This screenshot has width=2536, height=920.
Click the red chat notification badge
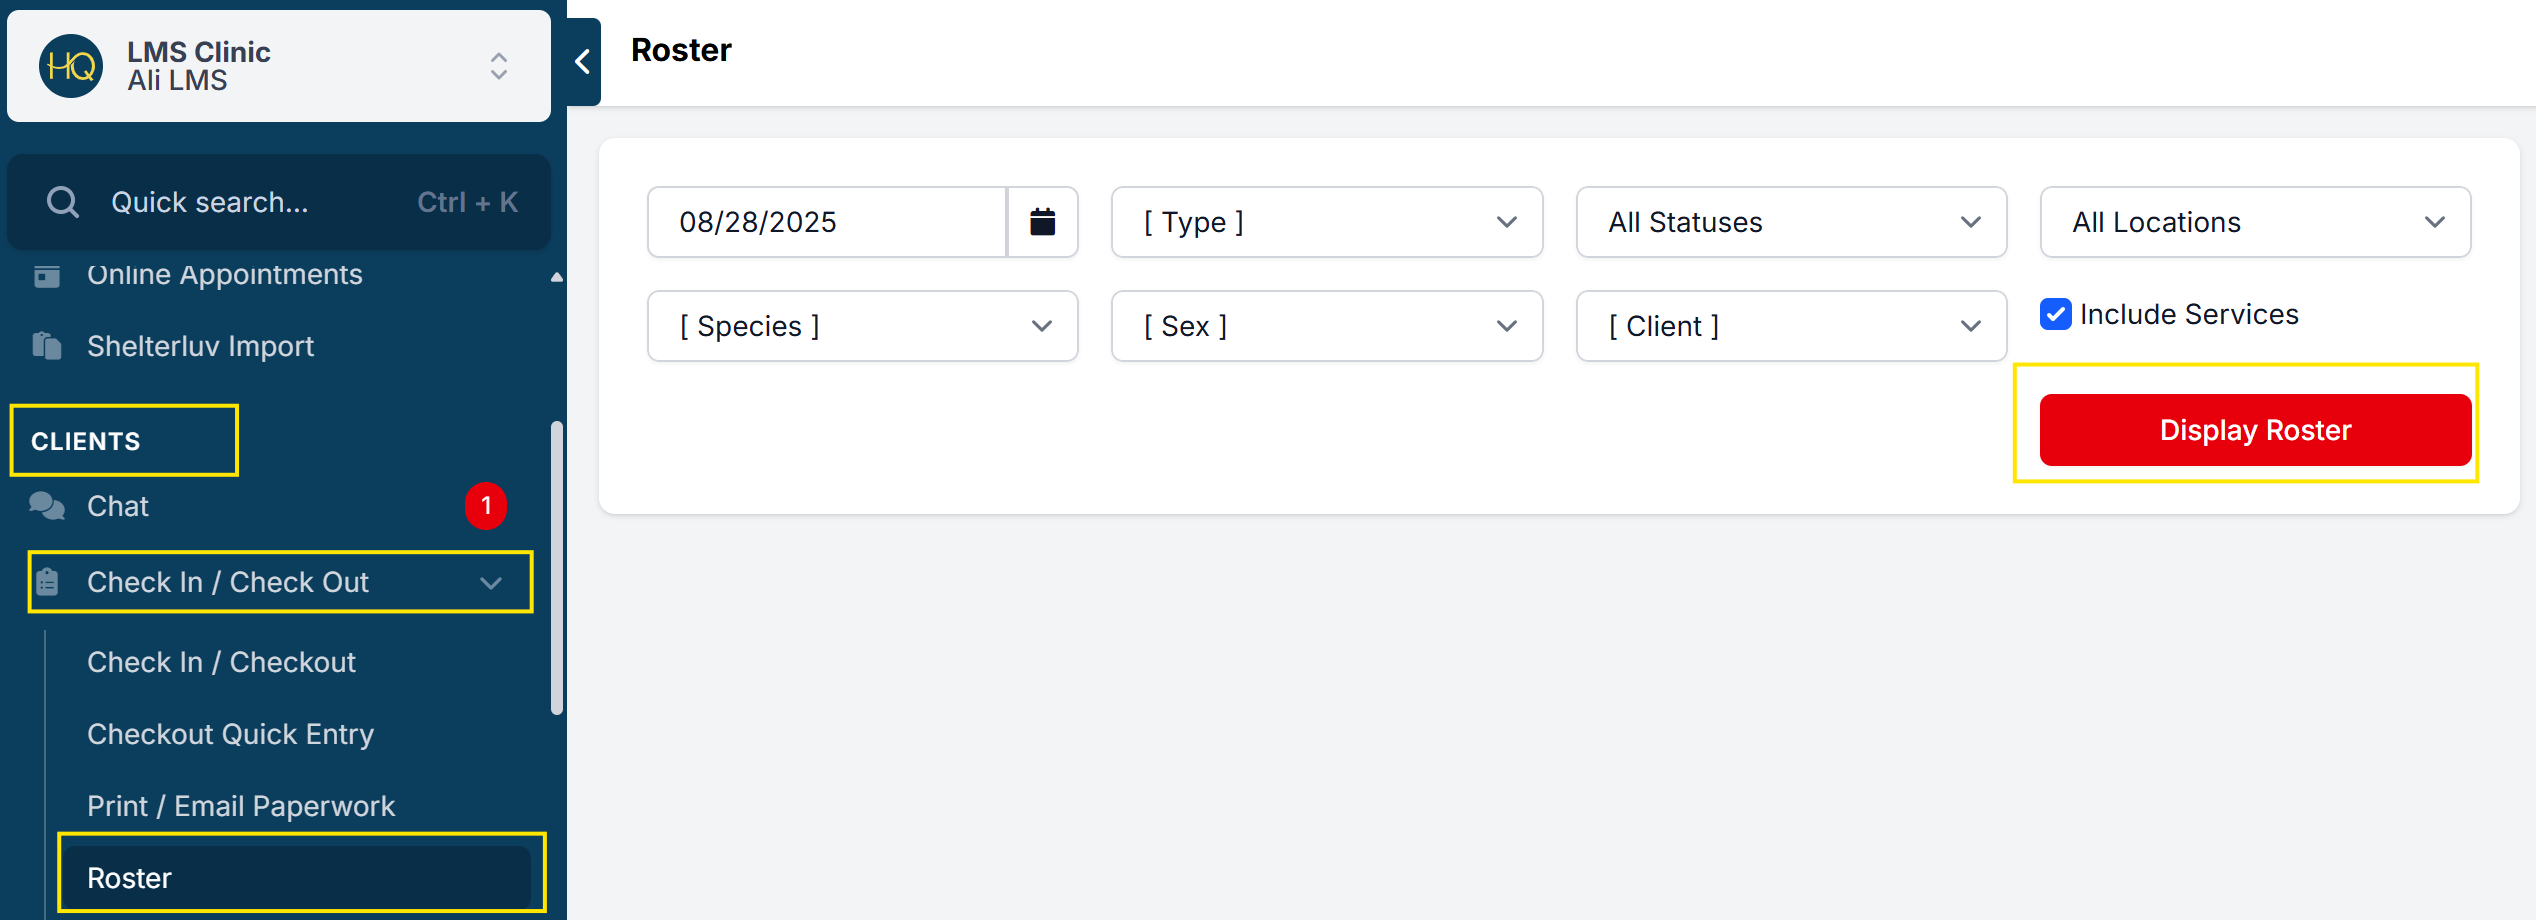486,506
